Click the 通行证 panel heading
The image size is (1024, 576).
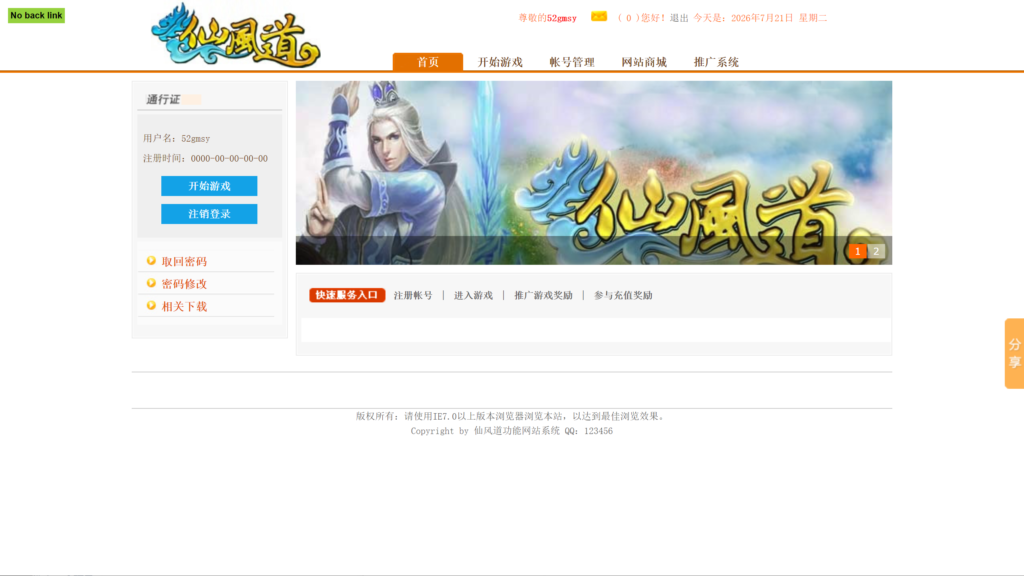point(163,99)
